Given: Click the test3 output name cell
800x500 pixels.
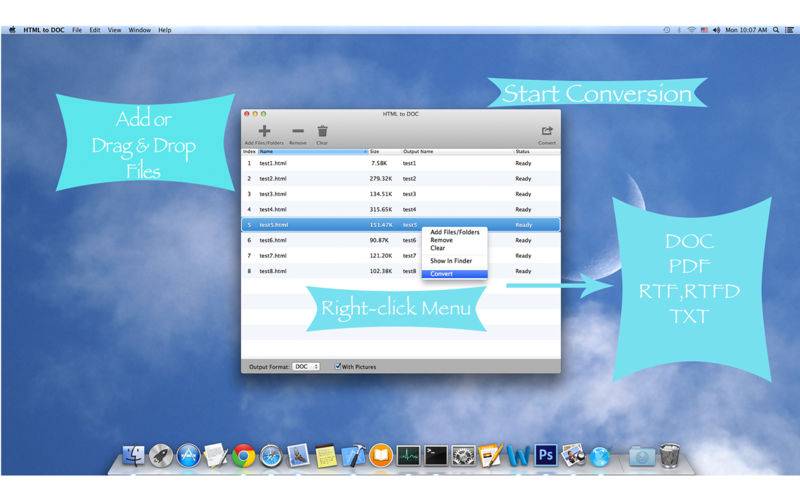Looking at the screenshot, I should coord(409,194).
